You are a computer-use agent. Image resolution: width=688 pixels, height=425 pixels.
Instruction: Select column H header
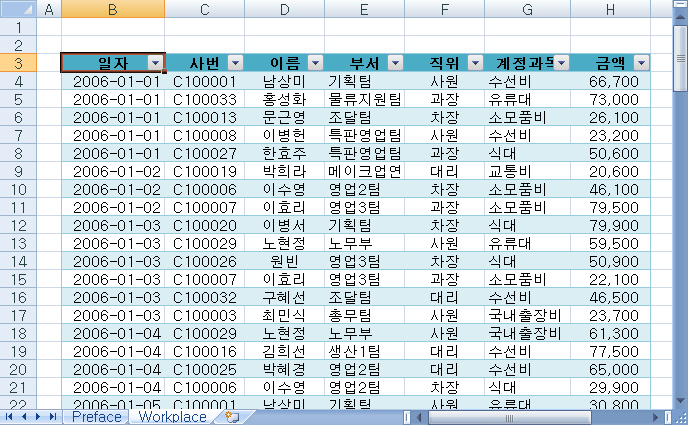coord(610,9)
